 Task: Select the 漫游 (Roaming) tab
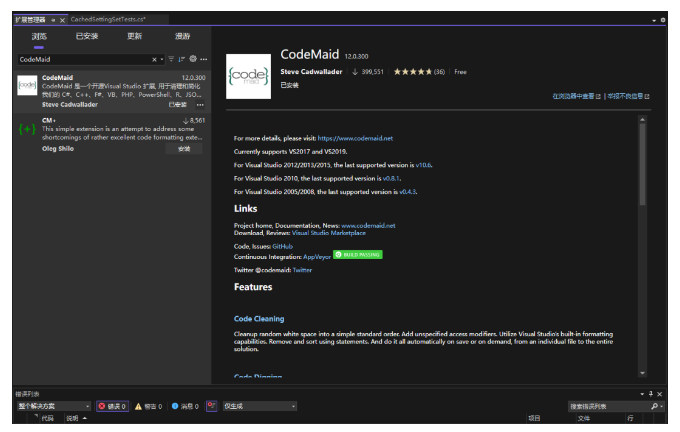(x=183, y=36)
